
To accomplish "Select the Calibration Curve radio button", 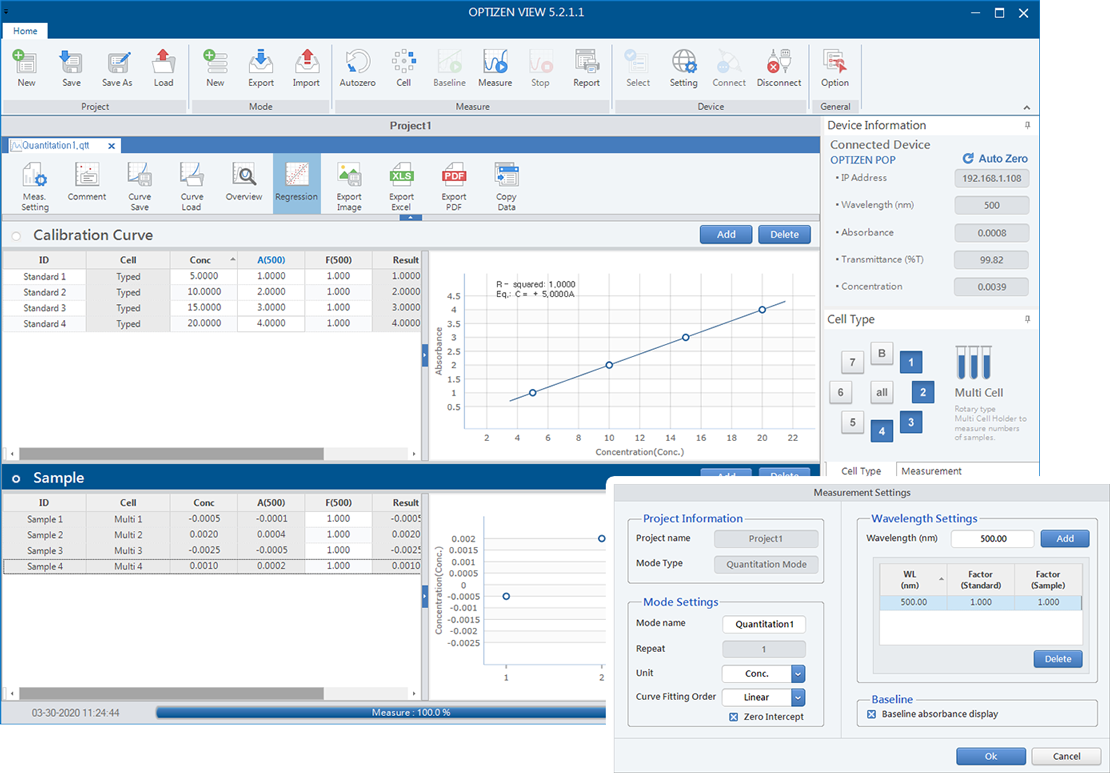I will pos(16,236).
